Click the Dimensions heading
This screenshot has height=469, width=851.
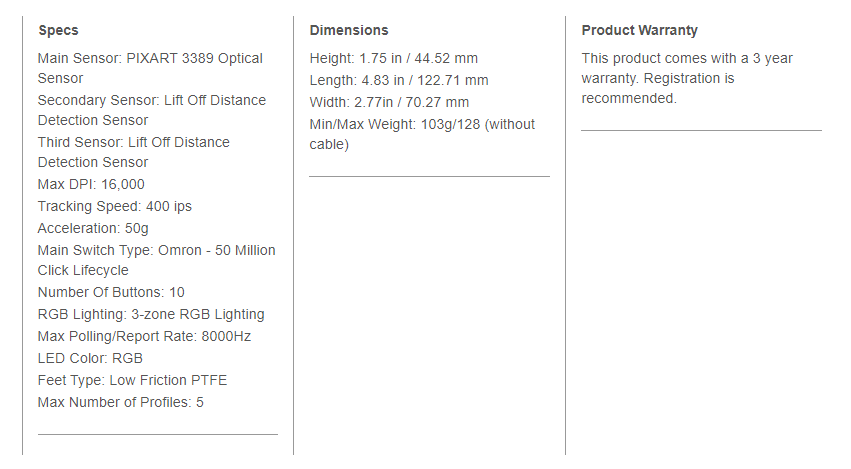(349, 30)
